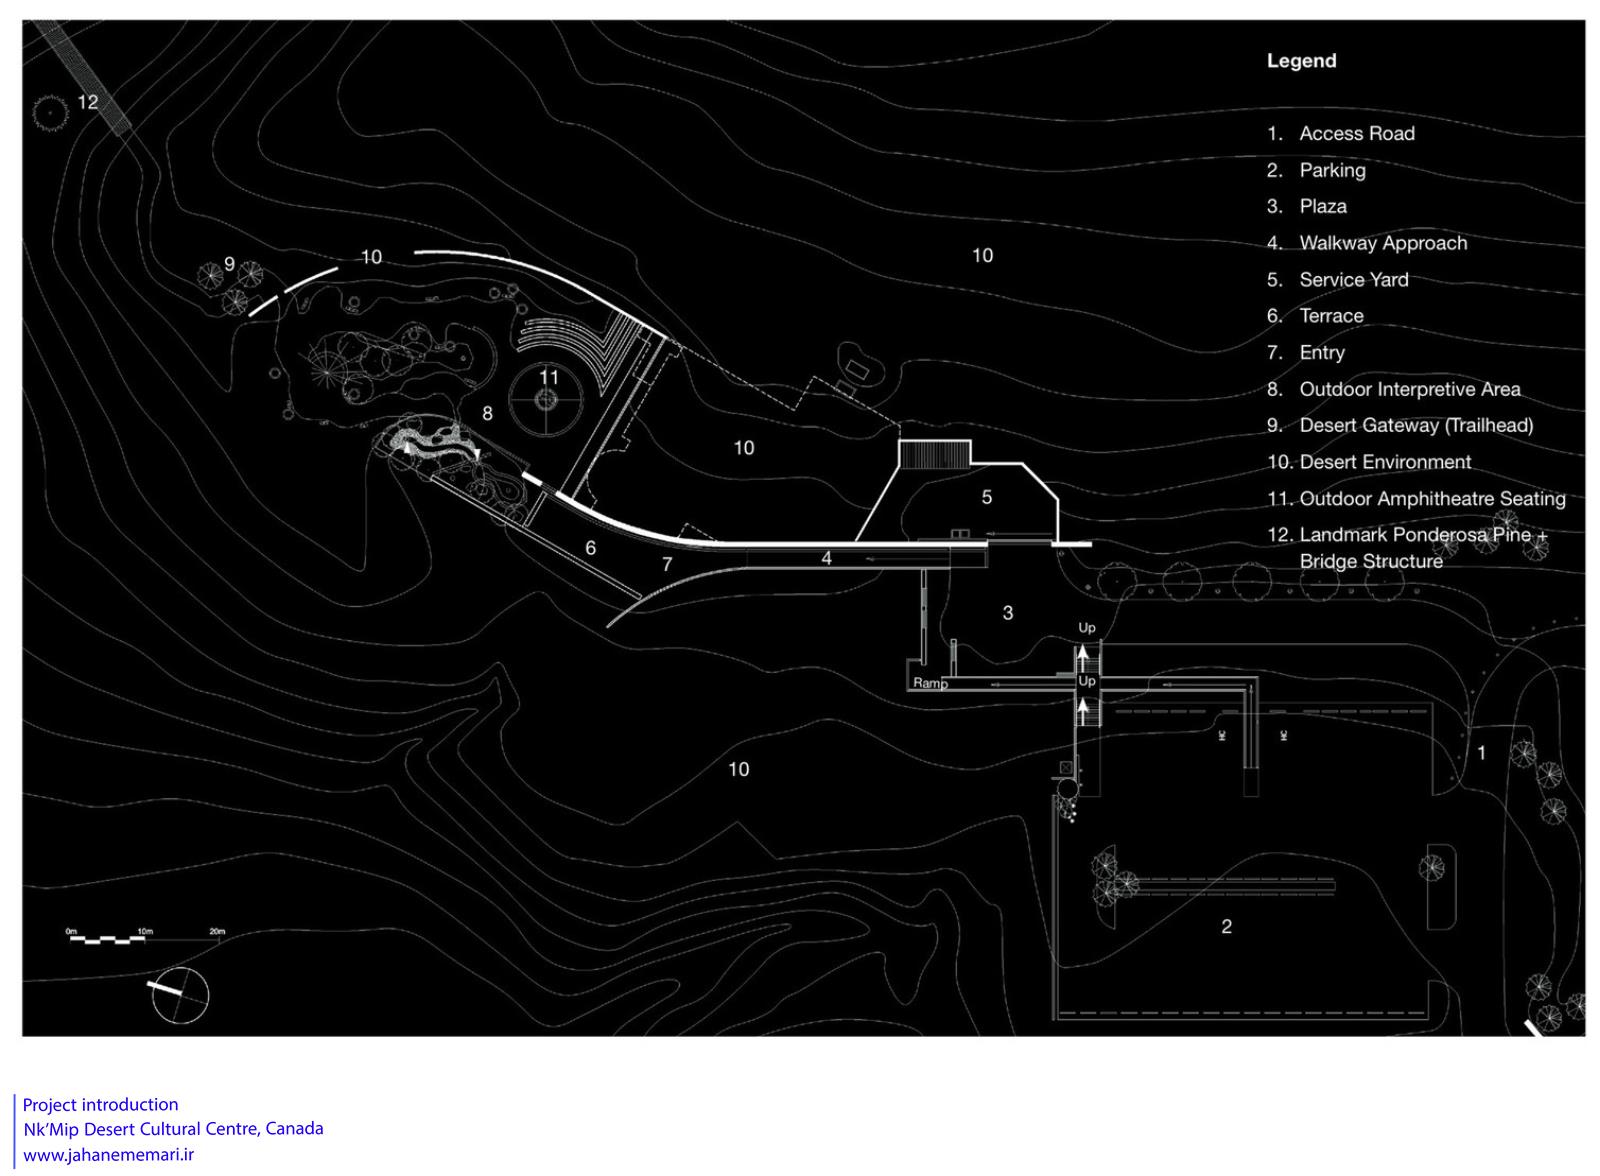Click the 10m scale bar label
1600x1176 pixels.
[145, 931]
